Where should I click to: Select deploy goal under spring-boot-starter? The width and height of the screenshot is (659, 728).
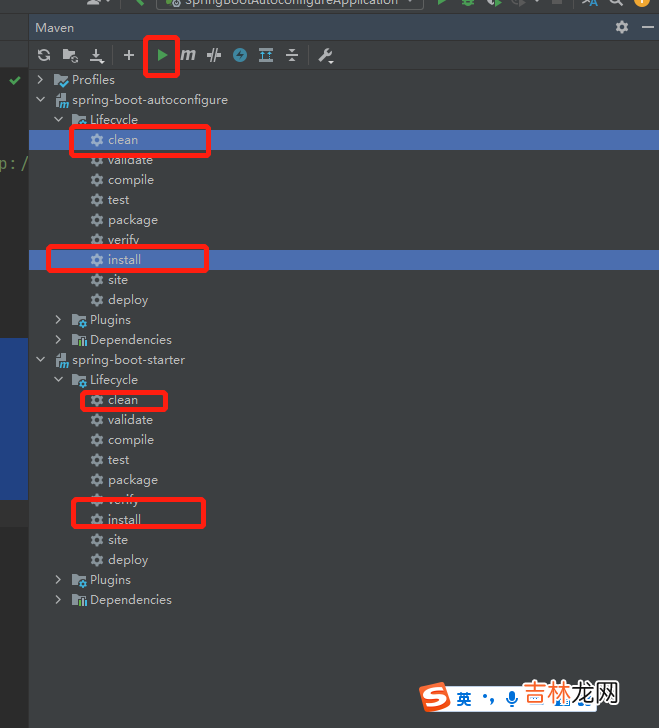[127, 560]
